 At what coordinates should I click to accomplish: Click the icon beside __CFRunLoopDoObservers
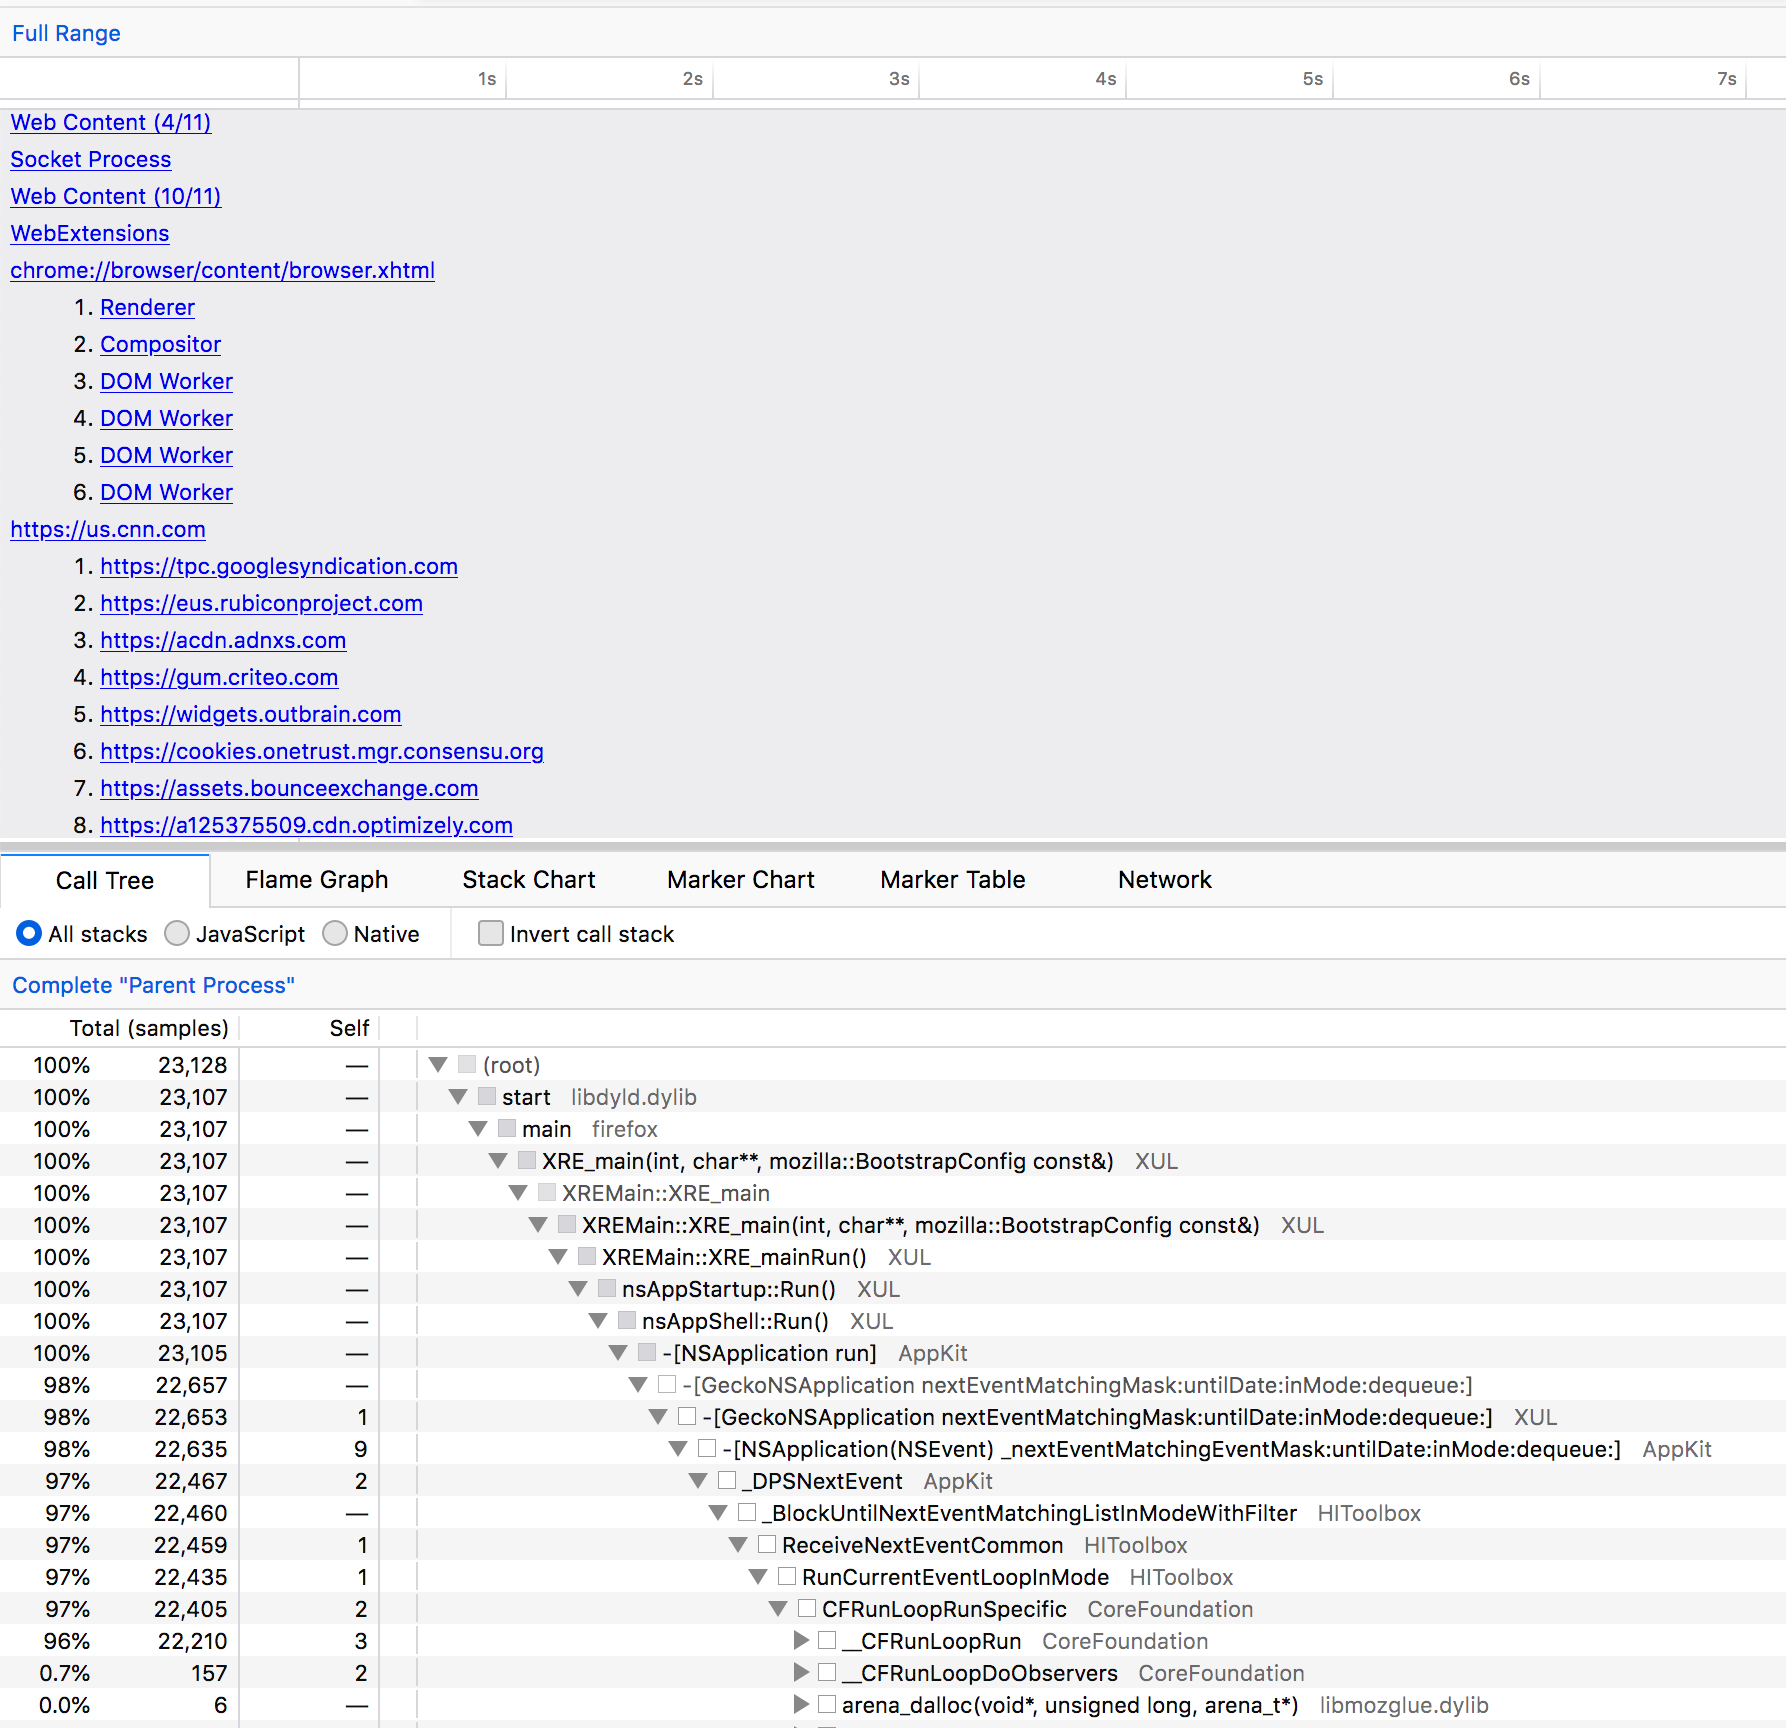[x=827, y=1672]
